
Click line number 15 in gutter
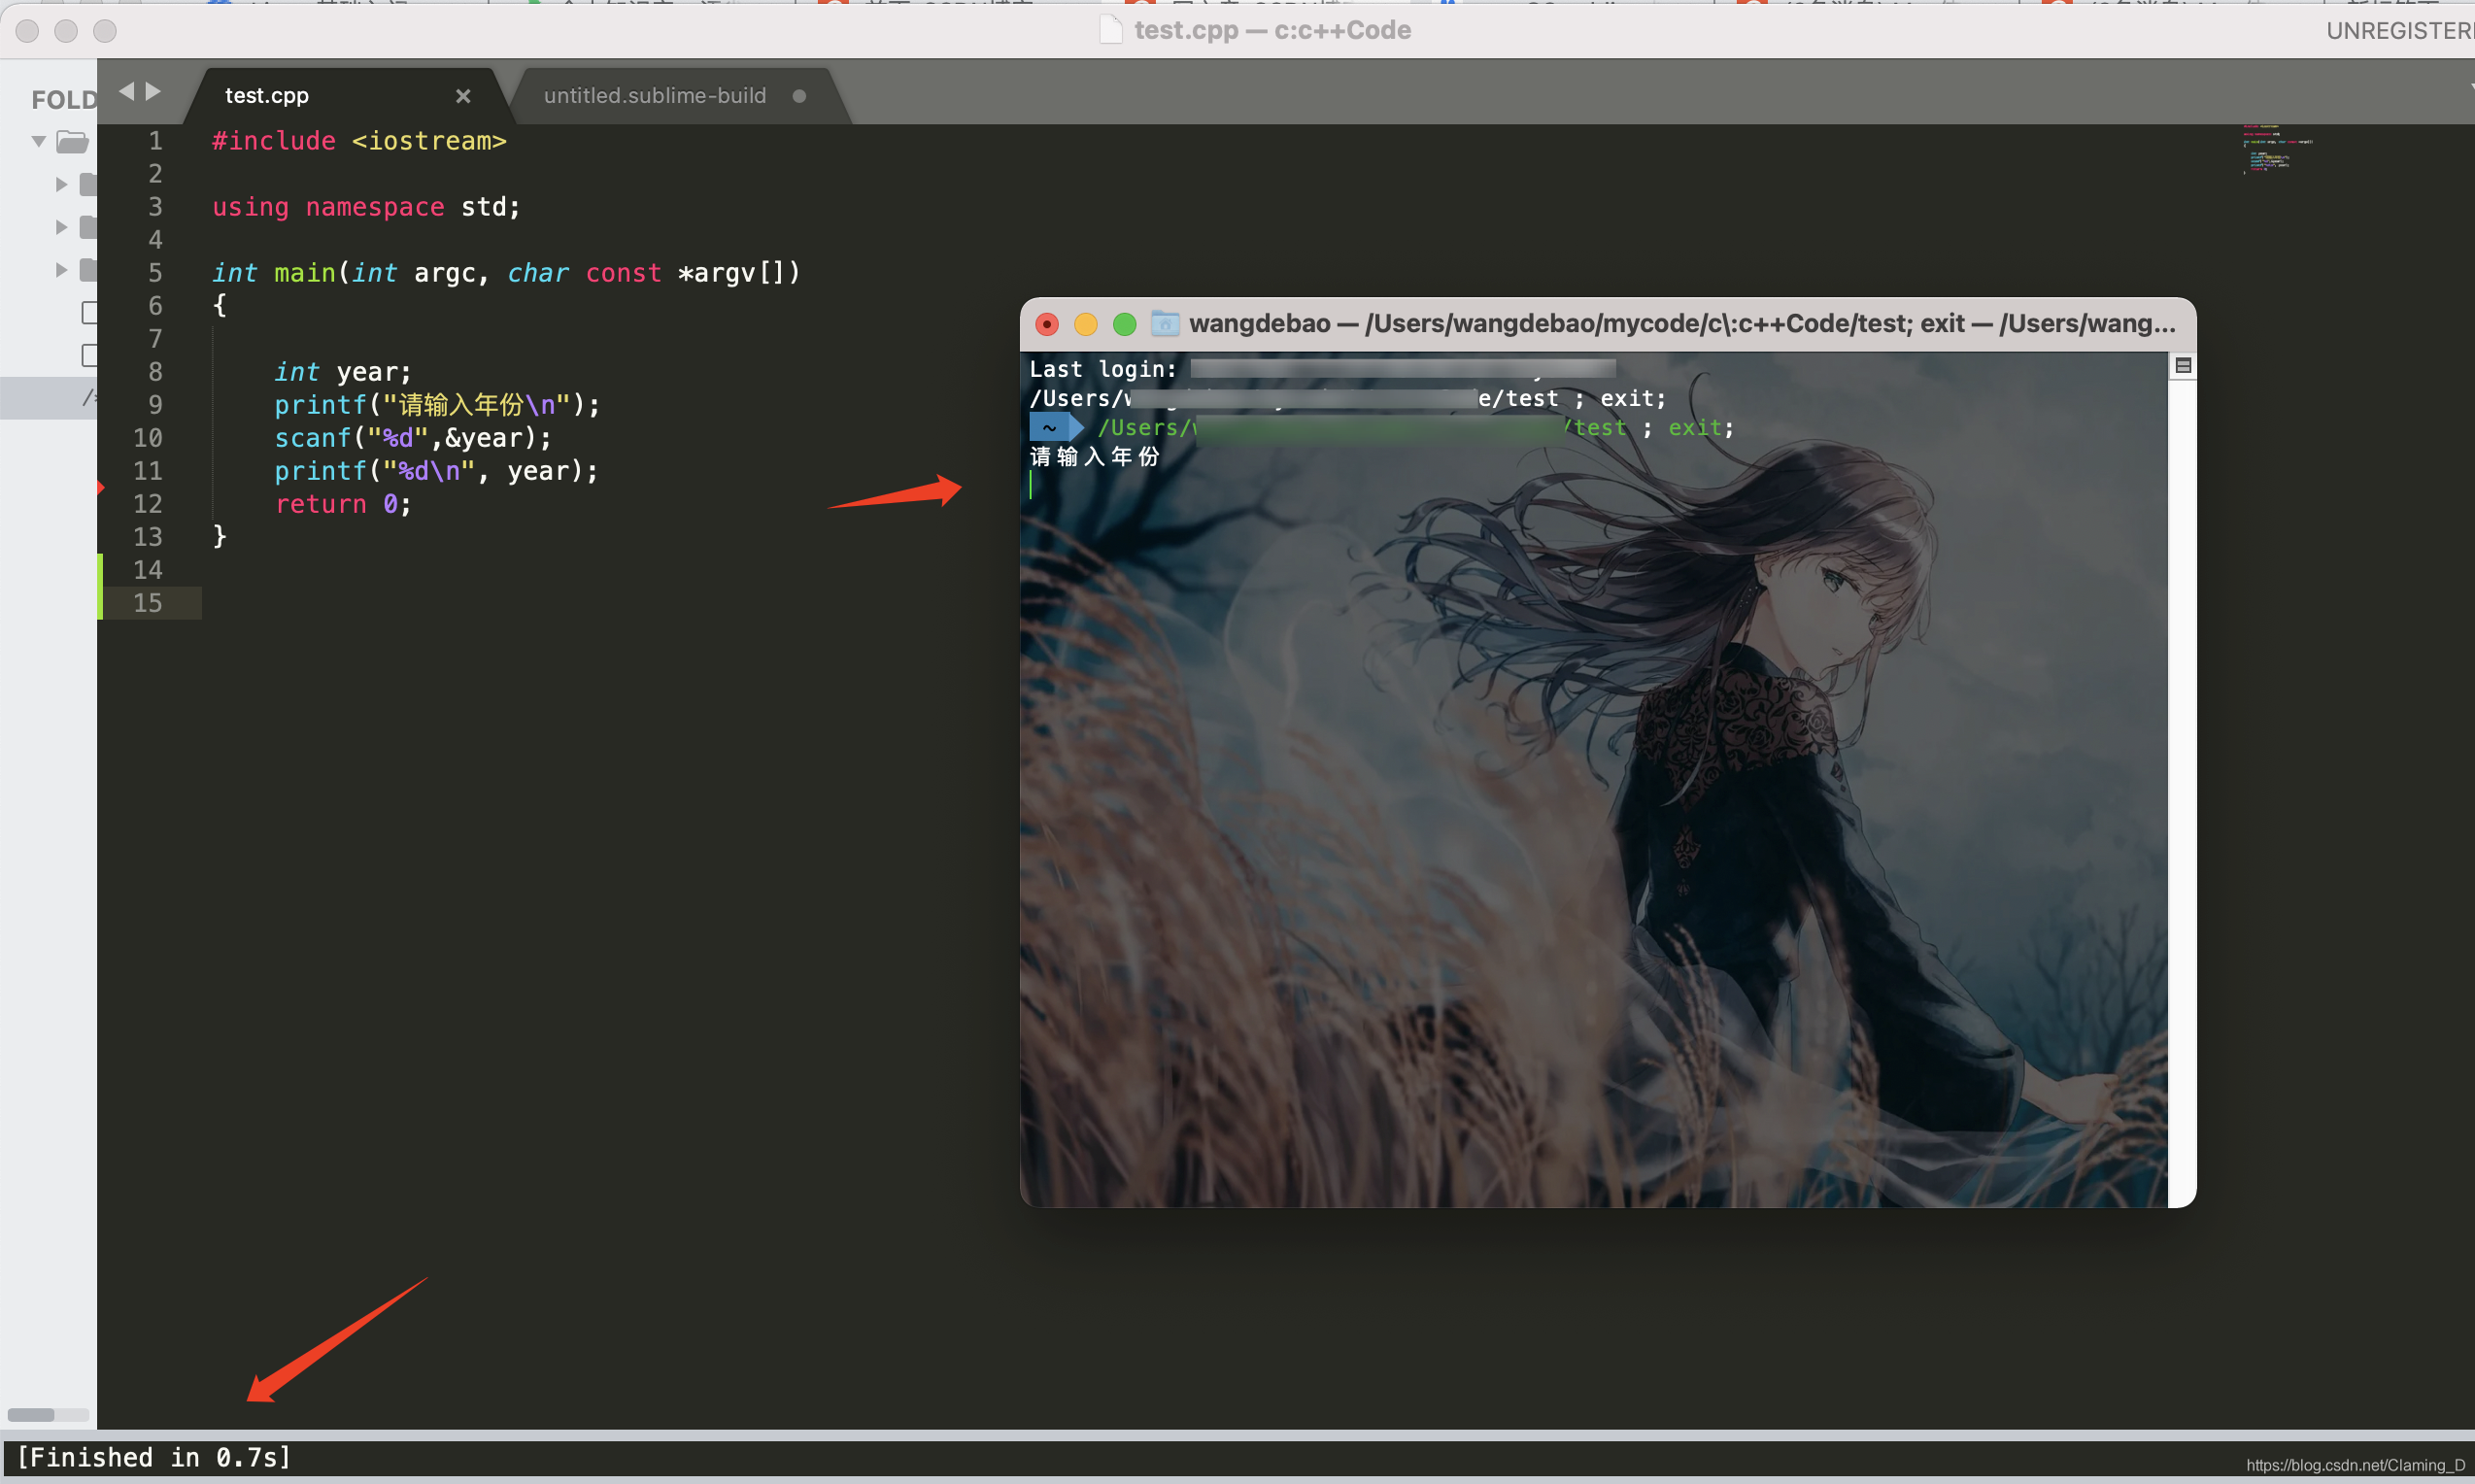pyautogui.click(x=148, y=603)
